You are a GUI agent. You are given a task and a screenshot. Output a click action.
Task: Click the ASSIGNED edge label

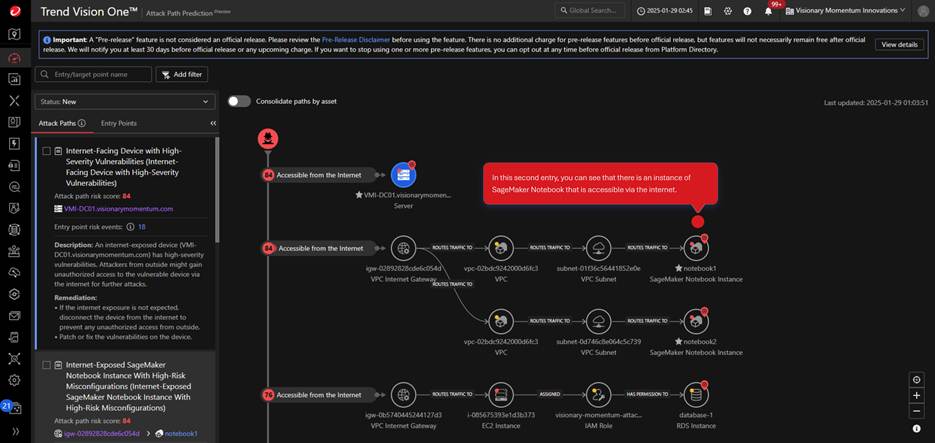pos(550,394)
